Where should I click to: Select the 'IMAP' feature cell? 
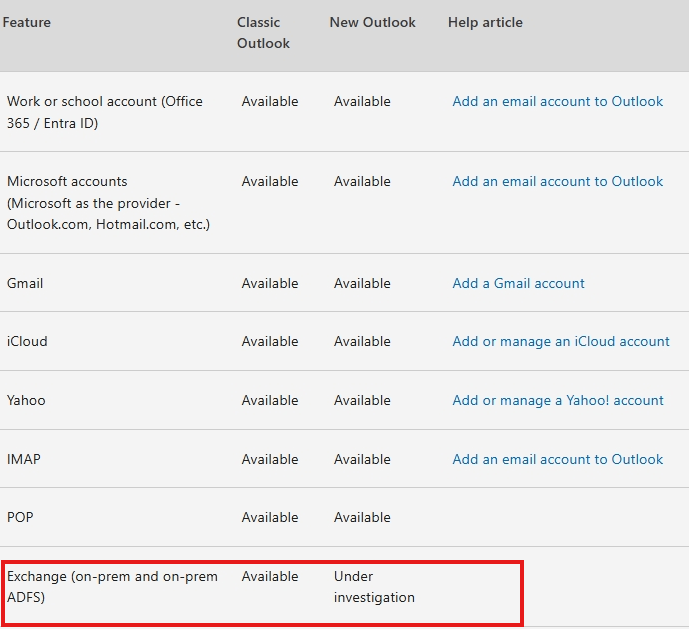24,460
